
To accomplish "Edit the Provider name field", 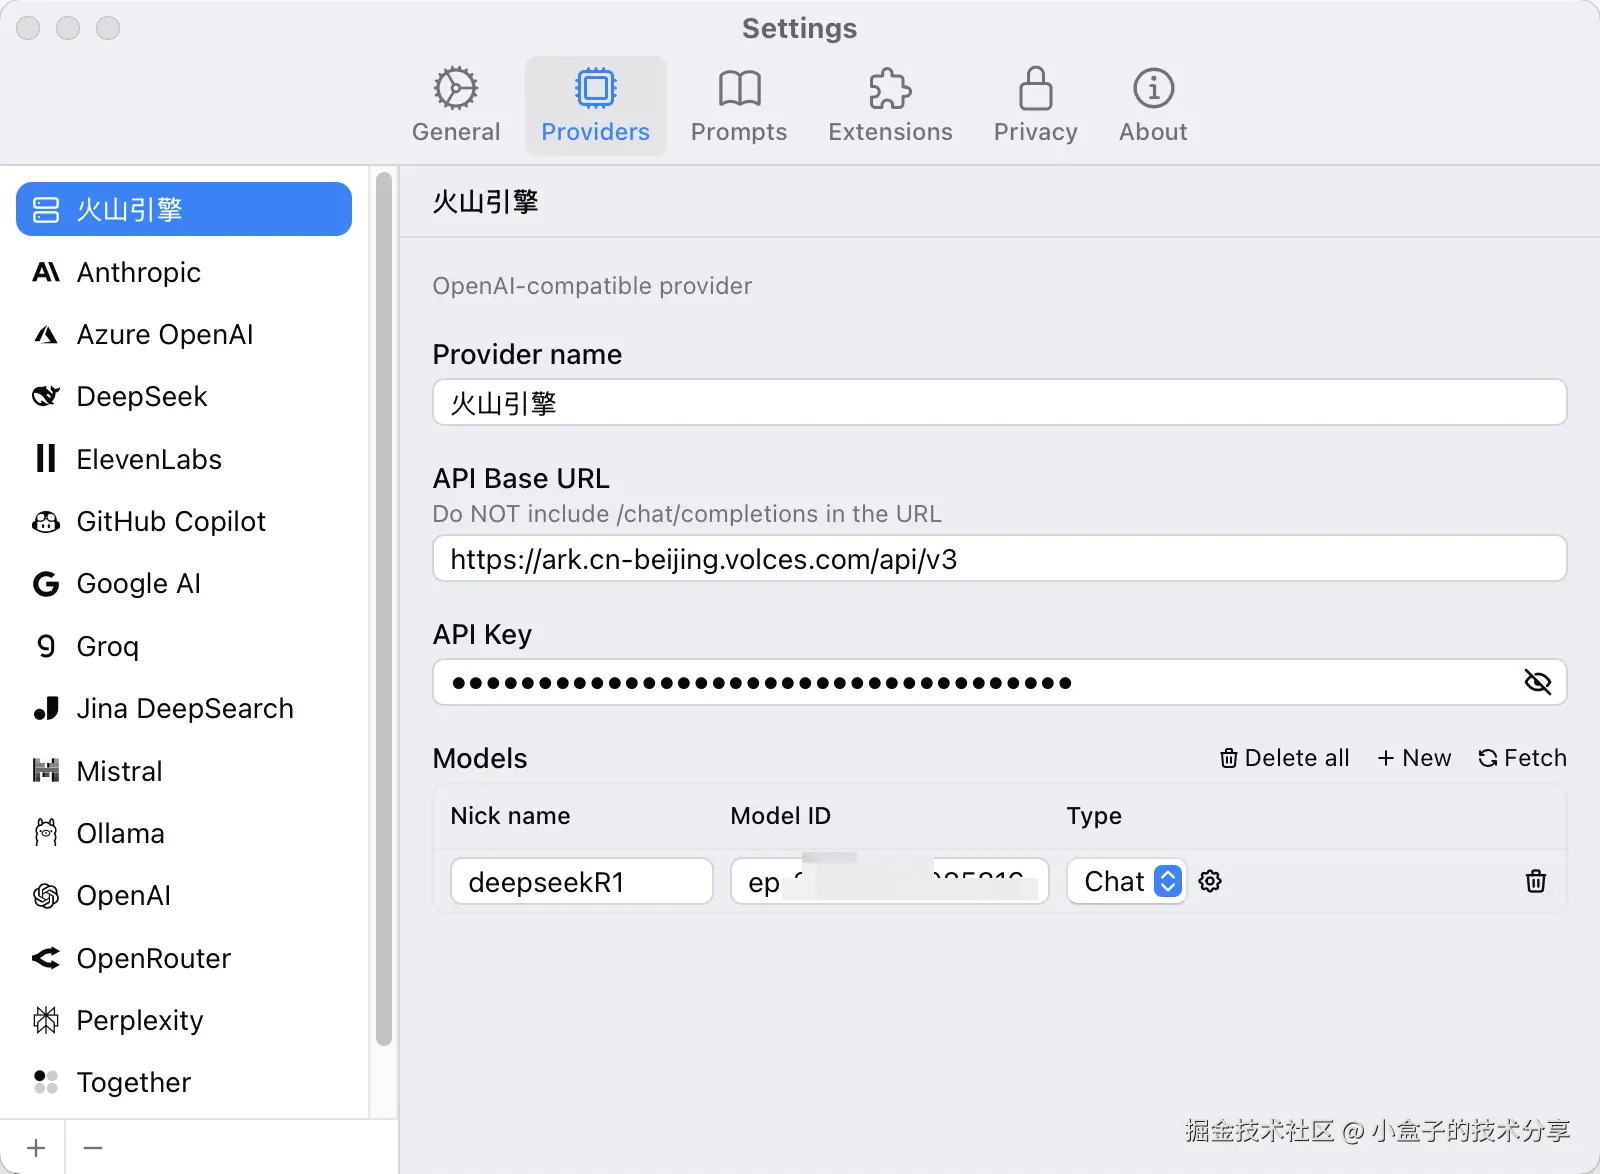I will 999,402.
